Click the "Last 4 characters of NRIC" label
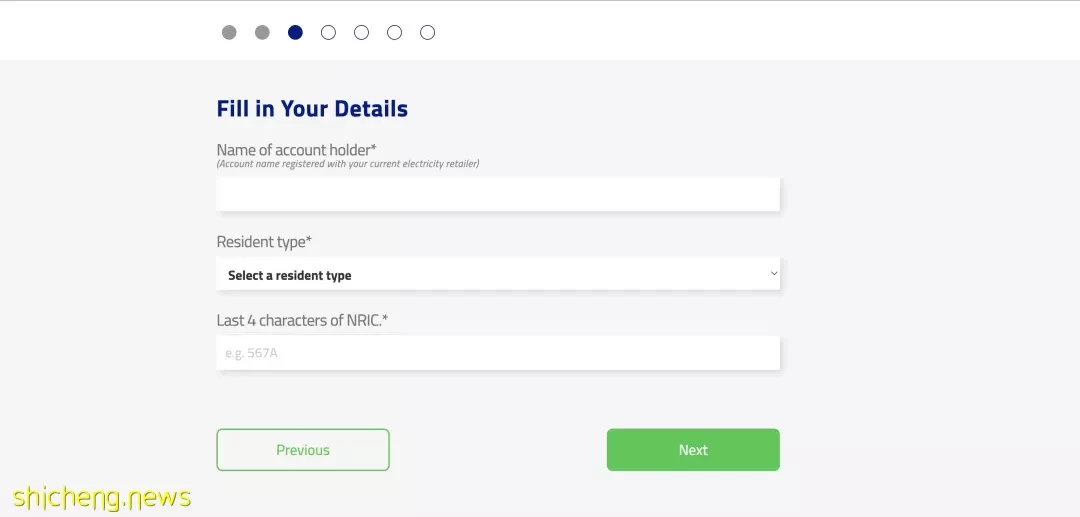 (x=302, y=320)
